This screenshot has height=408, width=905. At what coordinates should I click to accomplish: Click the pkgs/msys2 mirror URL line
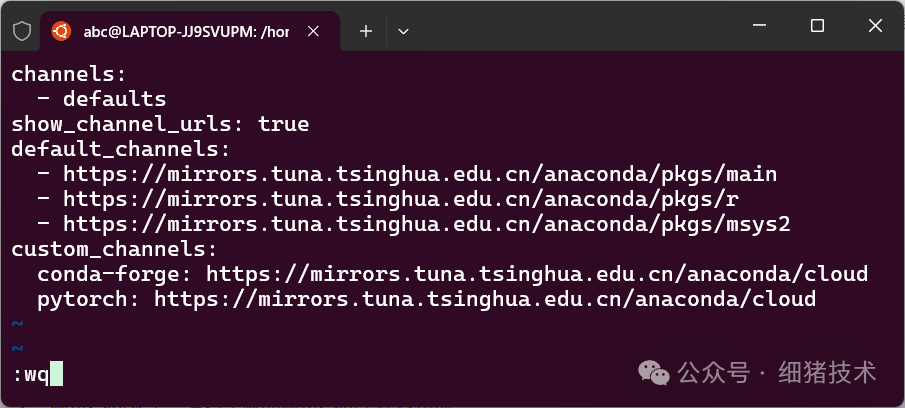(x=427, y=224)
